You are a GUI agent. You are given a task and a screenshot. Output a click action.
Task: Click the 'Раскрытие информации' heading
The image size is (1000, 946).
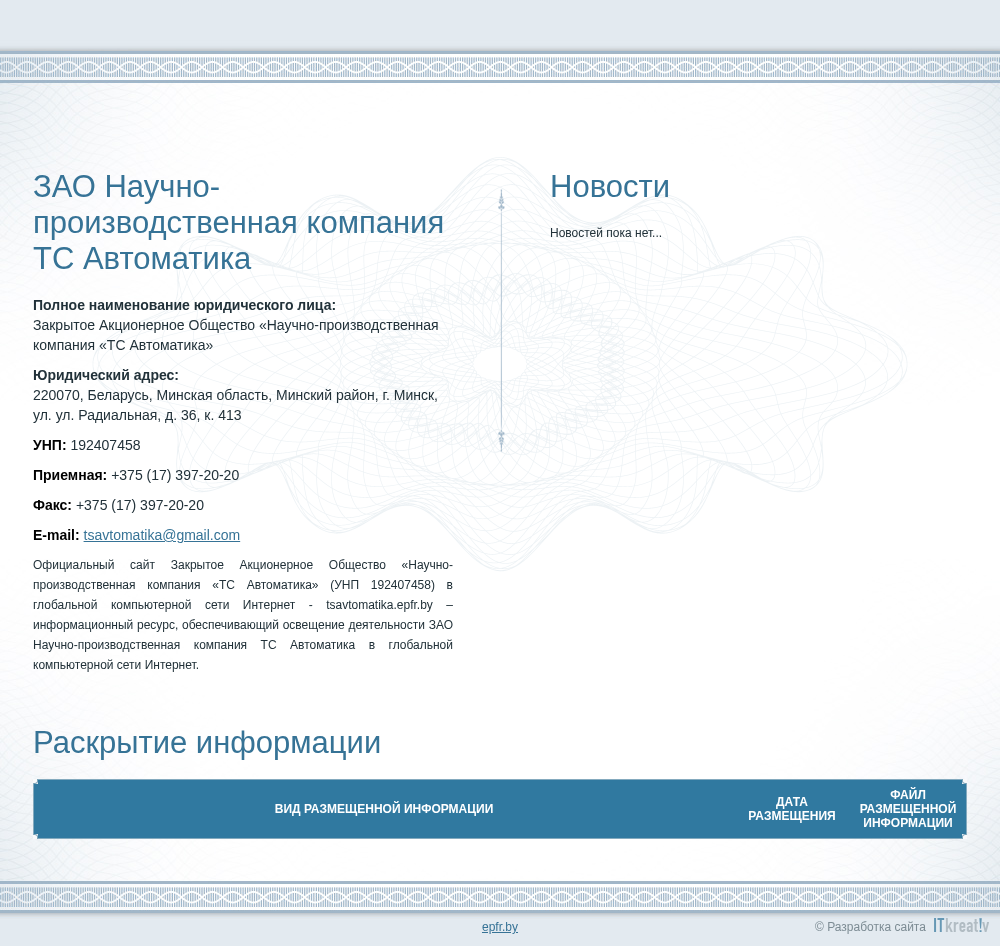click(x=207, y=743)
